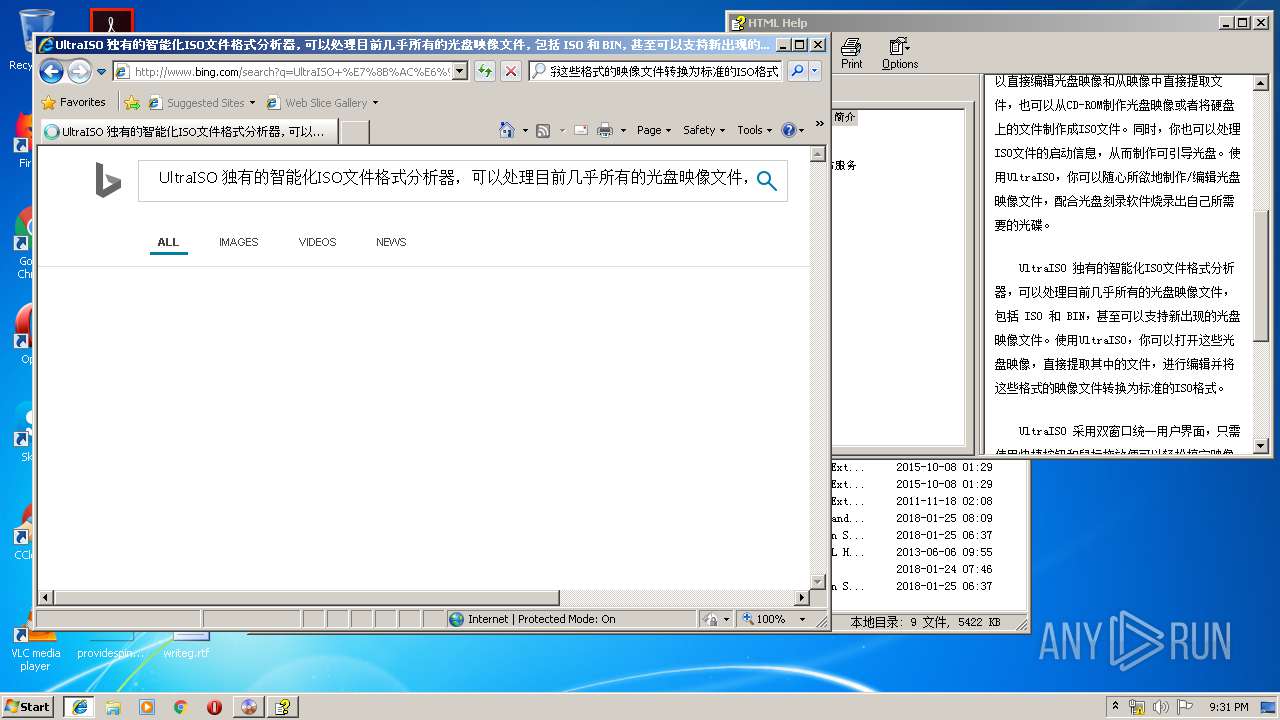Open the Safety menu
This screenshot has width=1280, height=720.
(x=704, y=130)
